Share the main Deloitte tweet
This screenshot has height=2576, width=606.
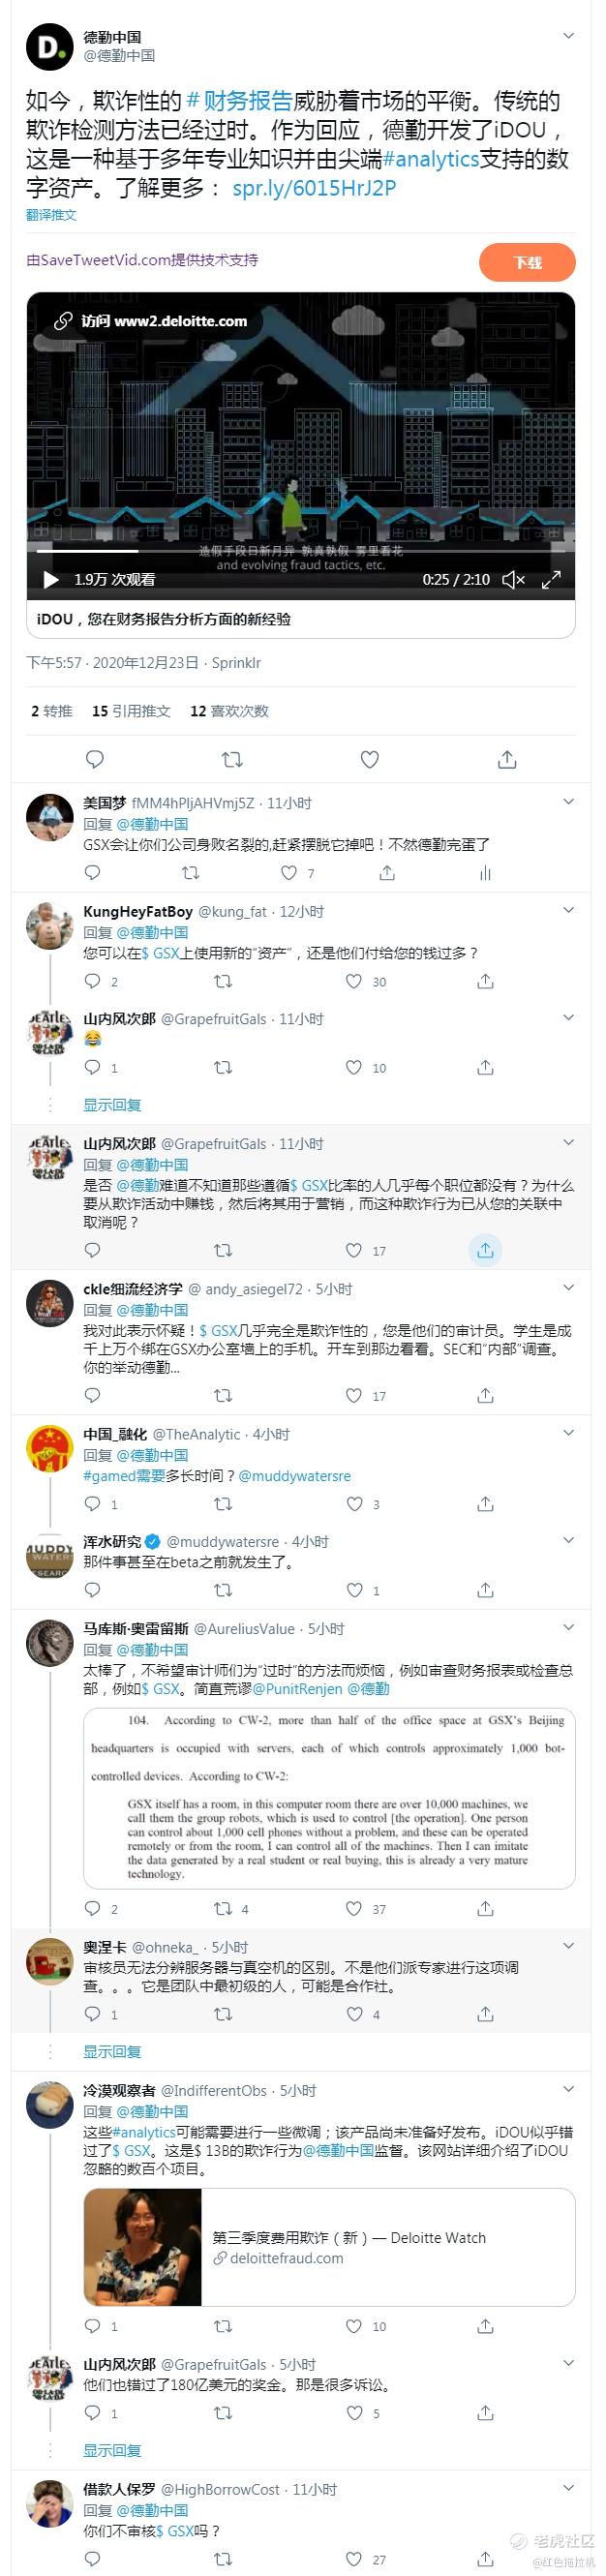[507, 759]
